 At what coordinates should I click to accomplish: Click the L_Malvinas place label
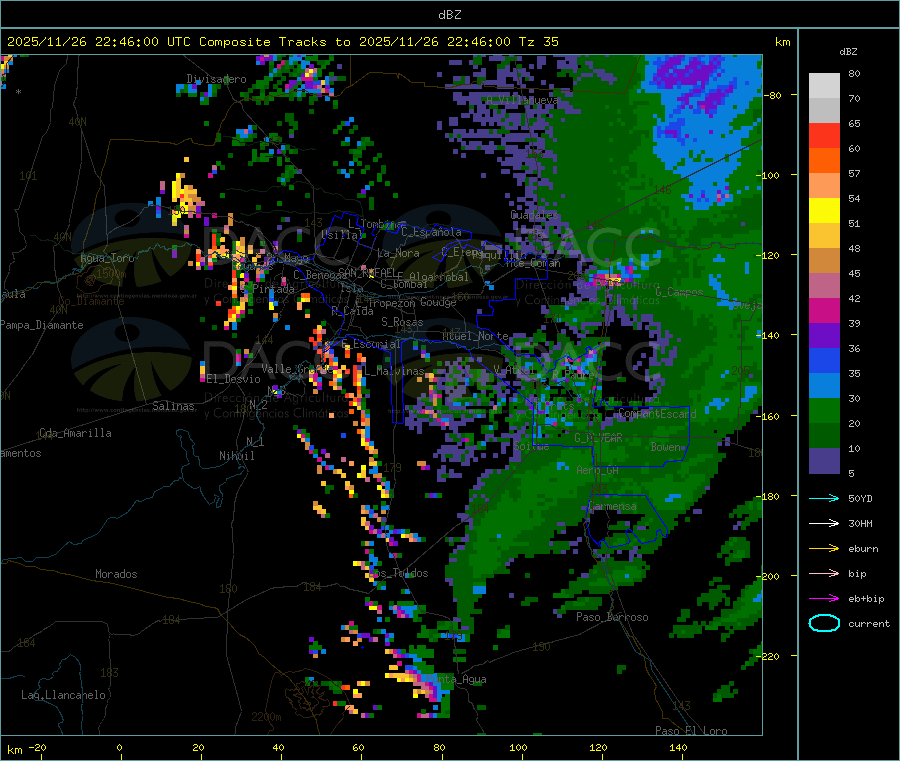394,371
